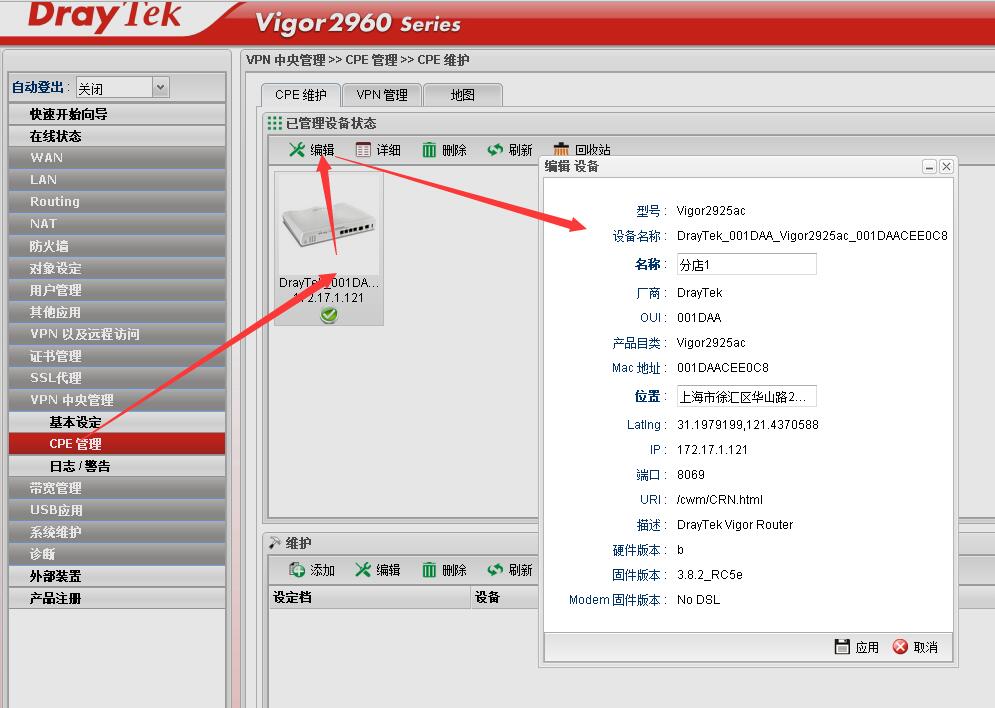Expand the 防火墙 menu
Viewport: 995px width, 708px height.
[x=117, y=246]
